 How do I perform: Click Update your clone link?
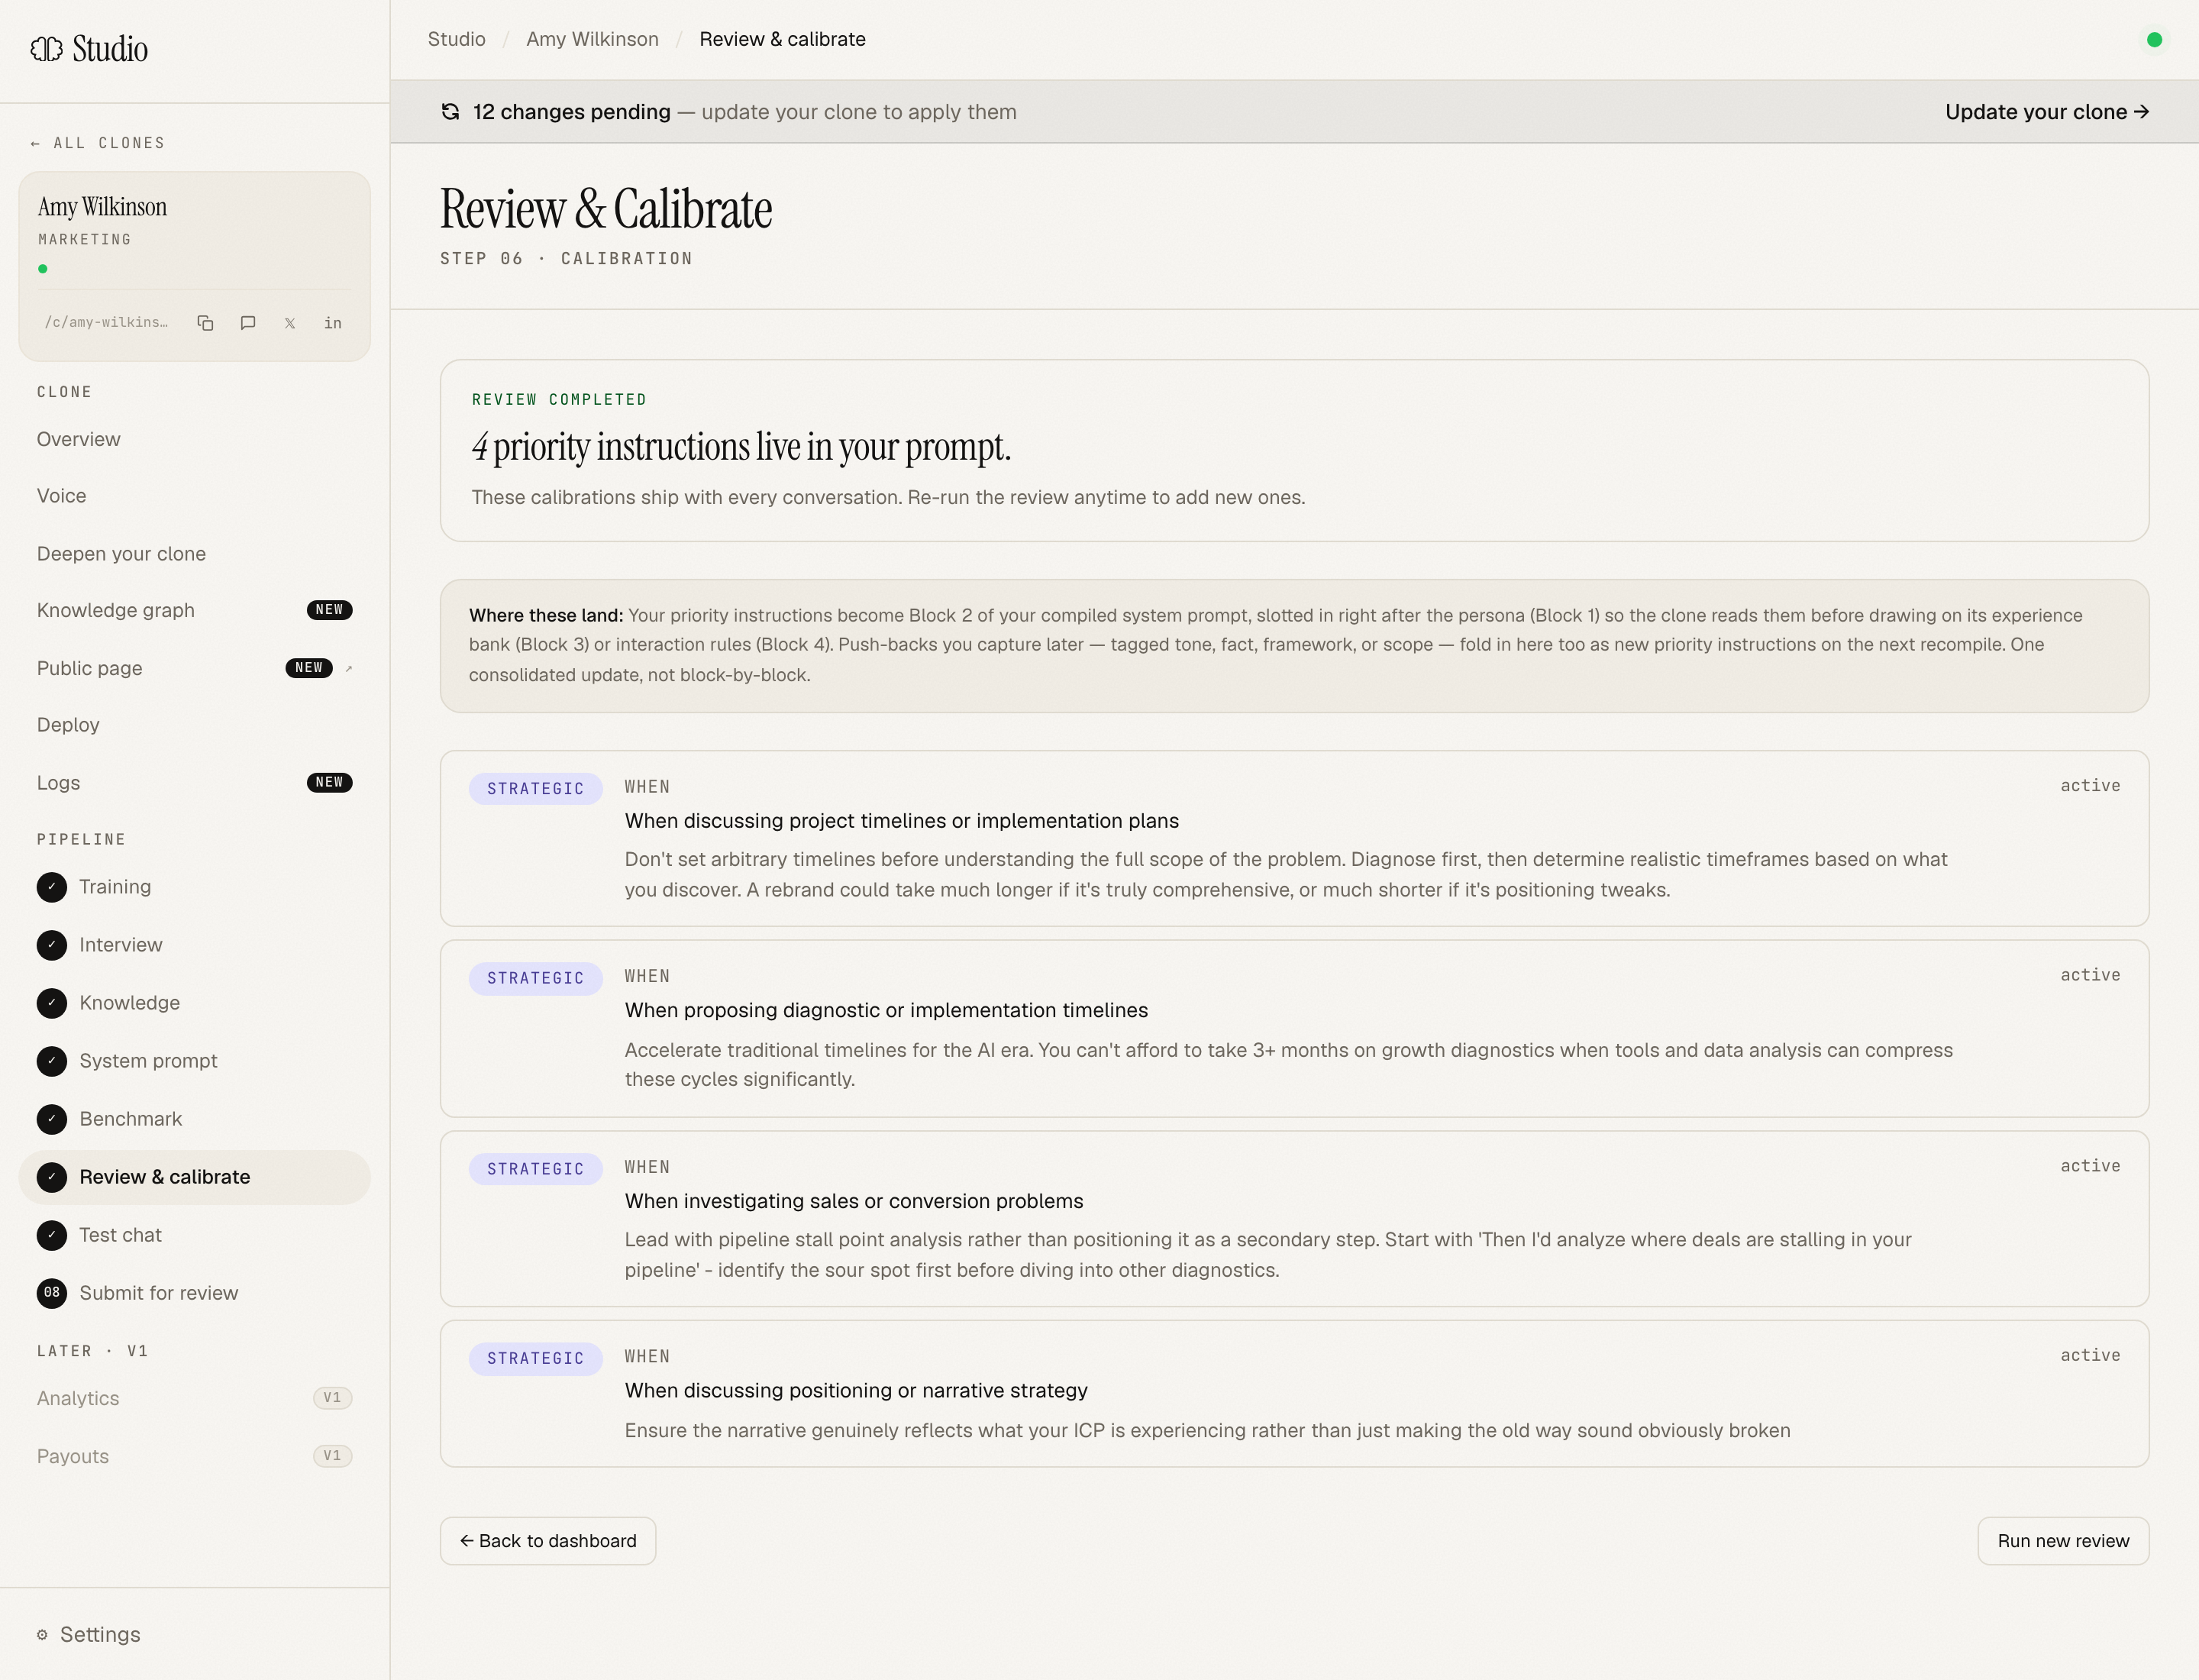(x=2046, y=112)
